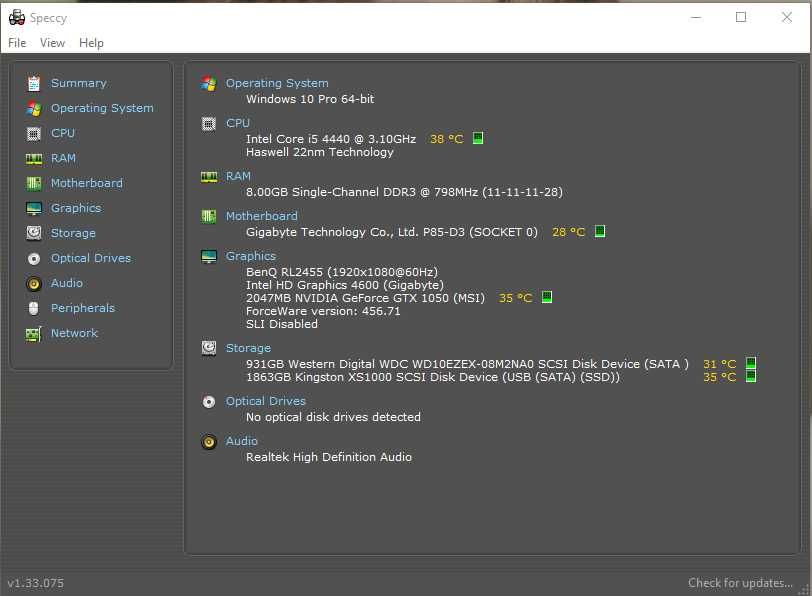Click the green indicator next to GTX 1050 35 °C
Image resolution: width=812 pixels, height=596 pixels.
(546, 297)
